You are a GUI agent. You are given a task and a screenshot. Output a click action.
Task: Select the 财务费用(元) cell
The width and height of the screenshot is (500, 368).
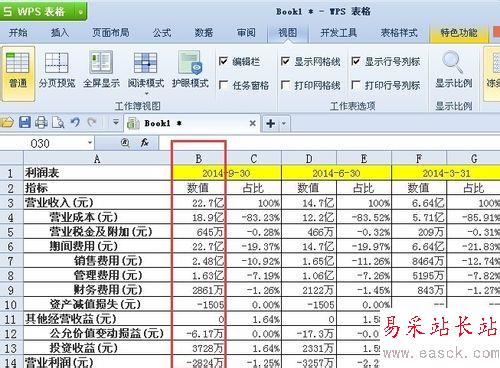pyautogui.click(x=98, y=290)
